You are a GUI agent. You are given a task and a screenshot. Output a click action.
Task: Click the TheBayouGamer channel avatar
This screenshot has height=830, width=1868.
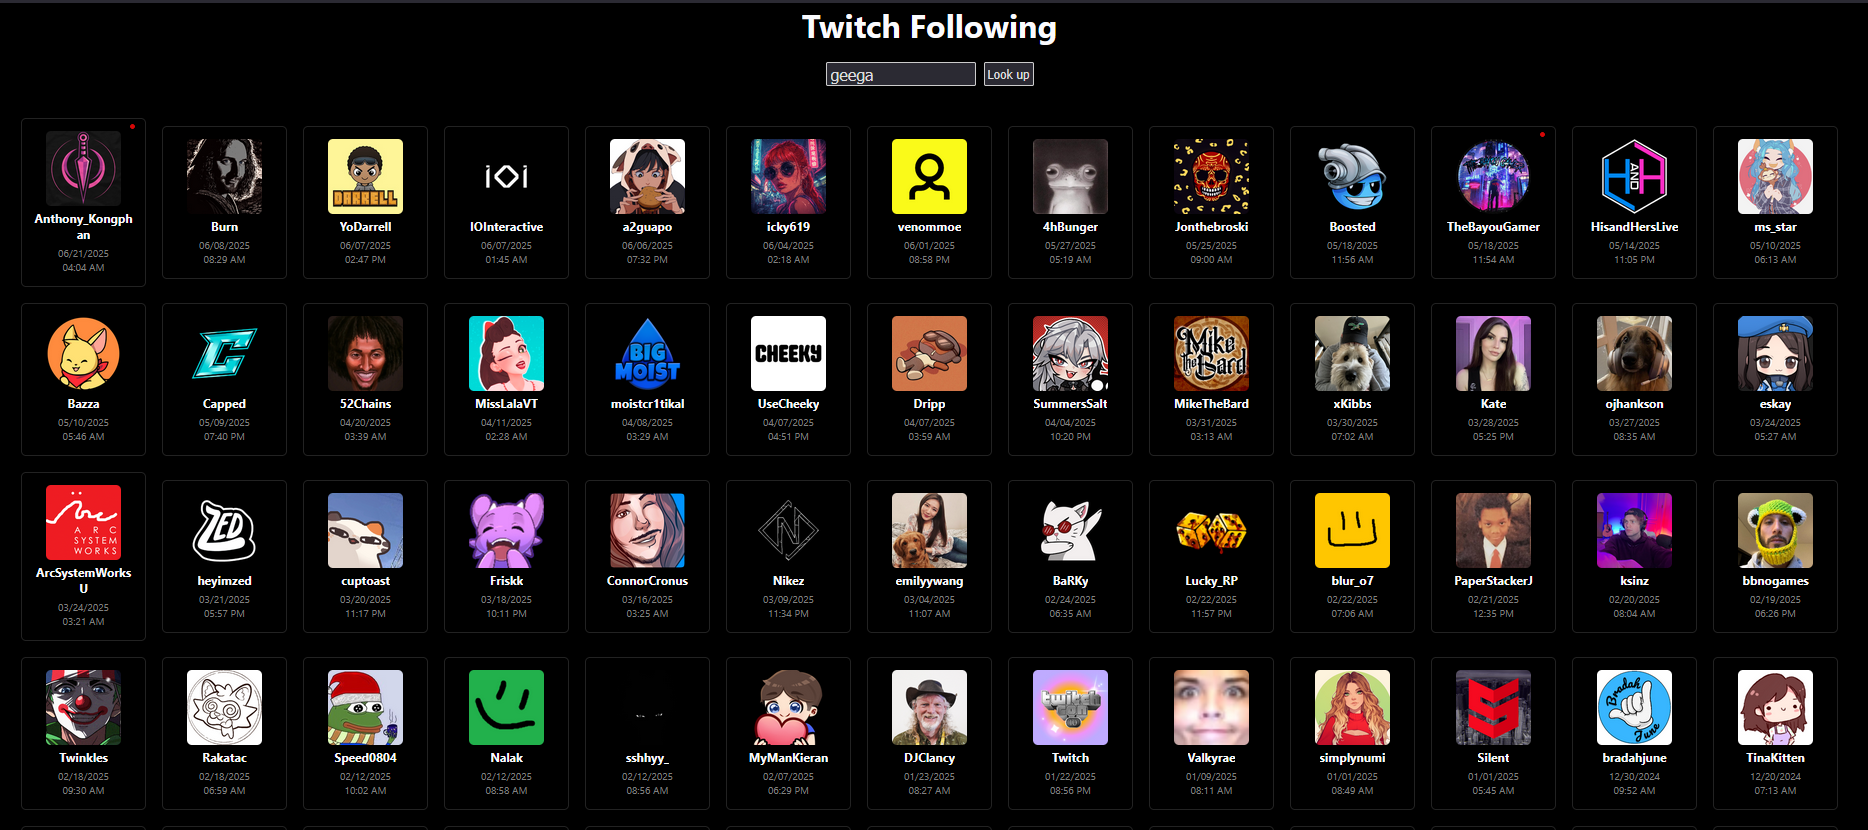click(1493, 176)
